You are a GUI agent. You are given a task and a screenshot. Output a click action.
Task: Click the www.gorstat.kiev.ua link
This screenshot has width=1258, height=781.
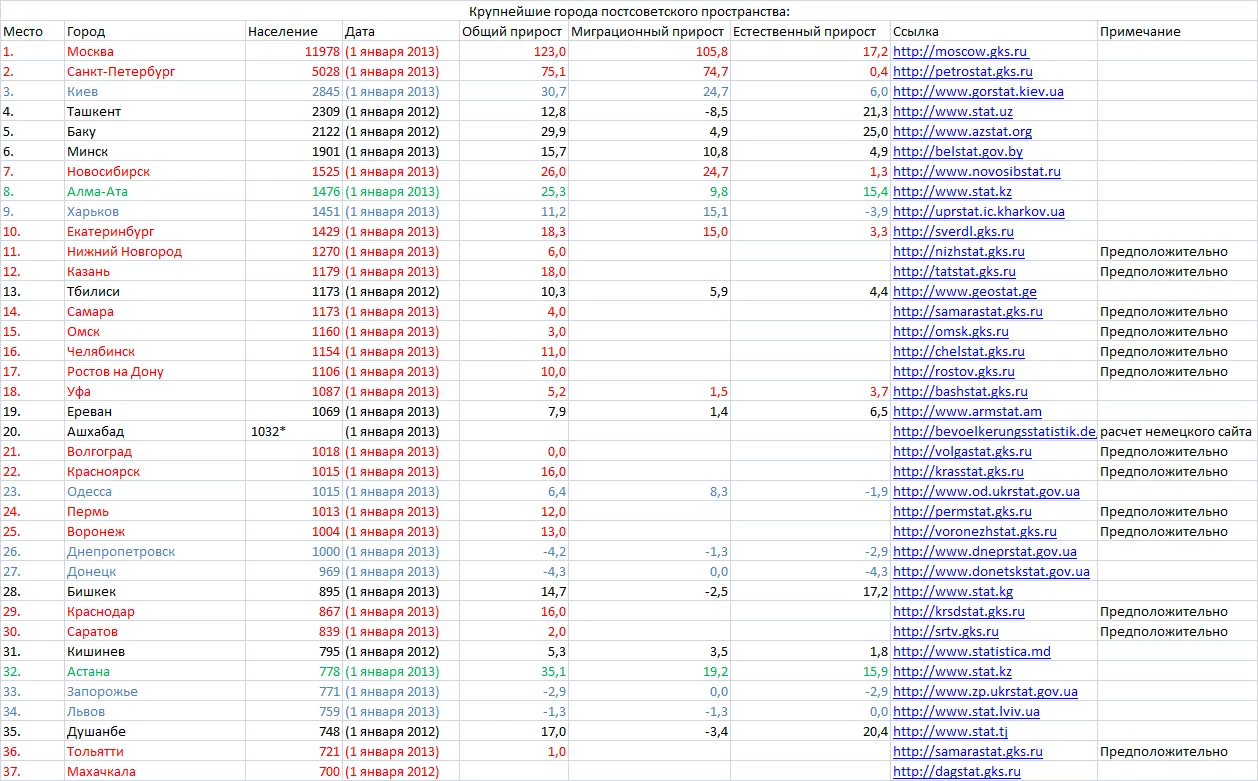(x=978, y=91)
